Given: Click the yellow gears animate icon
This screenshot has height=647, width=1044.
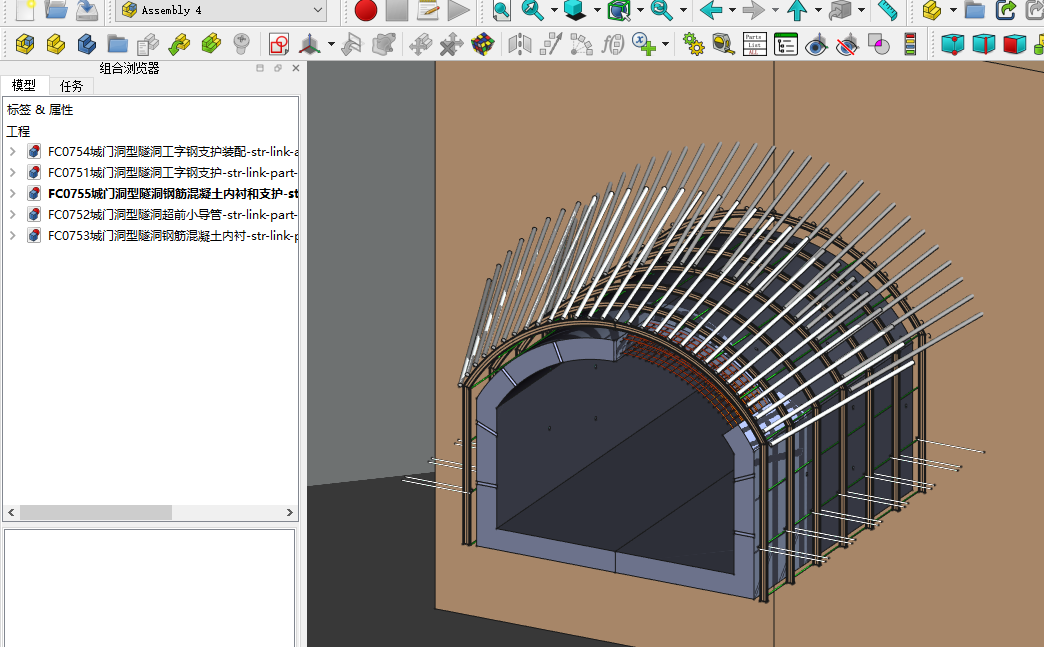Looking at the screenshot, I should click(692, 44).
